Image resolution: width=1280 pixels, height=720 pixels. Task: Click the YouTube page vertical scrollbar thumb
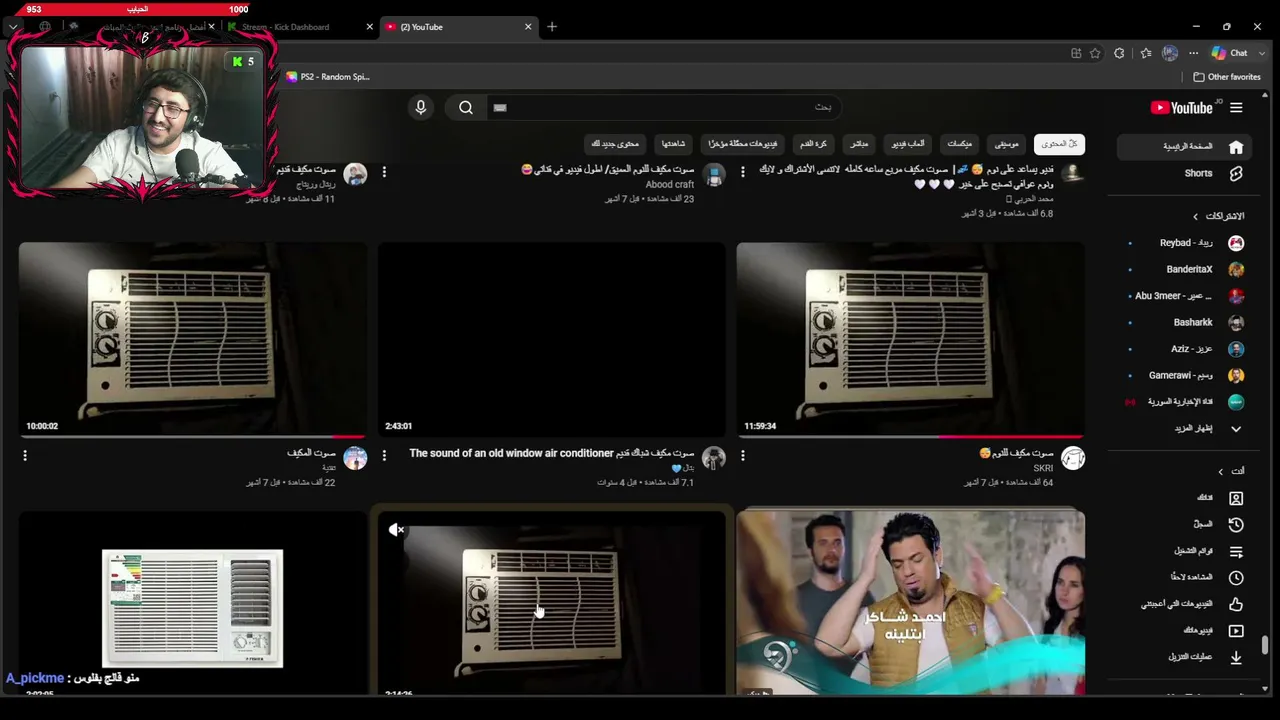(1265, 645)
